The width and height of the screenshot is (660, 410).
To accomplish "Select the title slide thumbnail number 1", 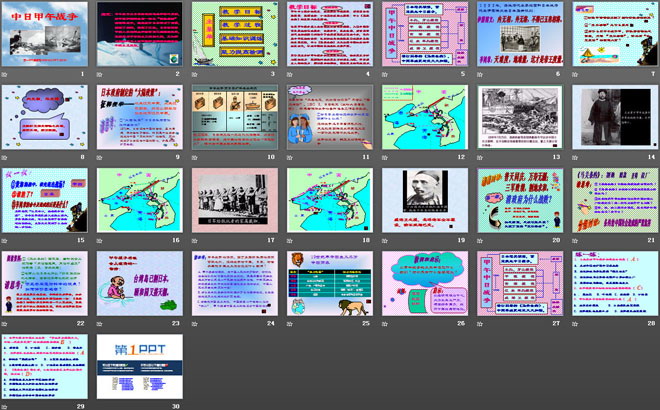I will click(46, 33).
